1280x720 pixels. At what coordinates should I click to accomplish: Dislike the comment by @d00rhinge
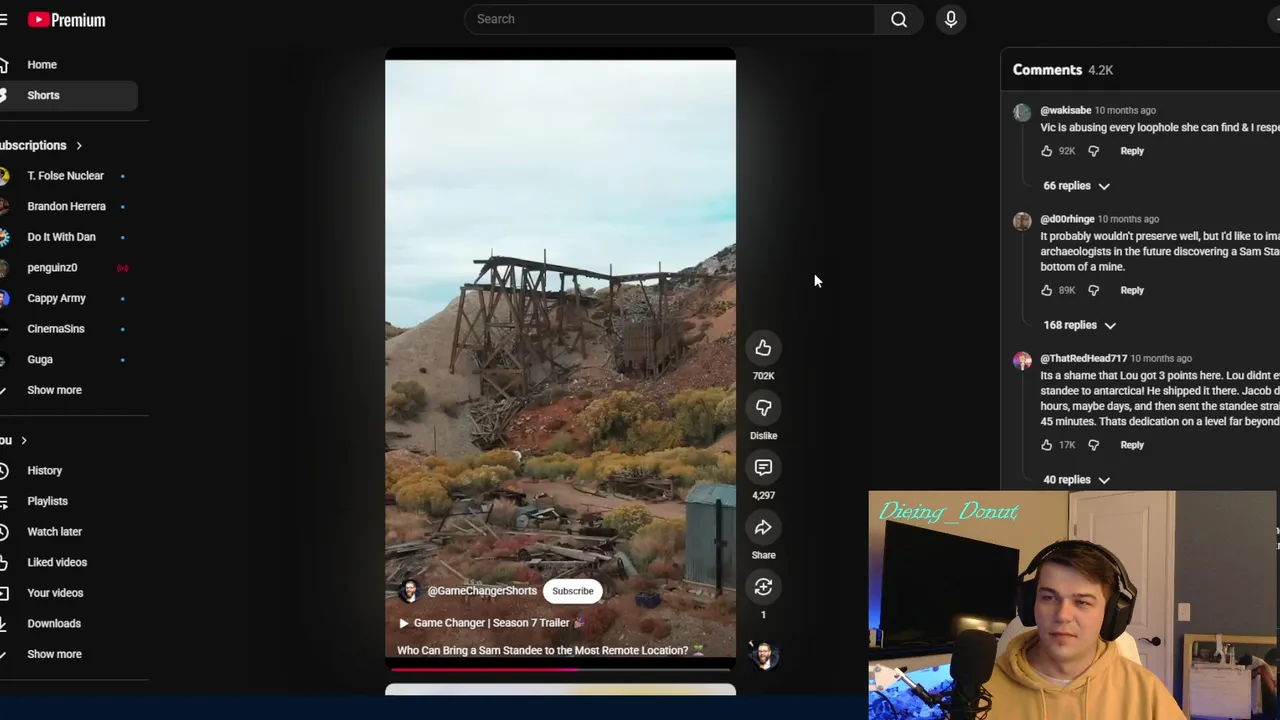[x=1093, y=290]
